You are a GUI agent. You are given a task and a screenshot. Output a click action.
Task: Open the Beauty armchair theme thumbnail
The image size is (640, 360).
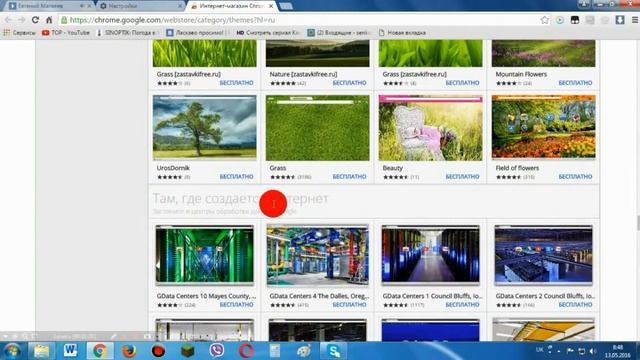click(x=430, y=128)
